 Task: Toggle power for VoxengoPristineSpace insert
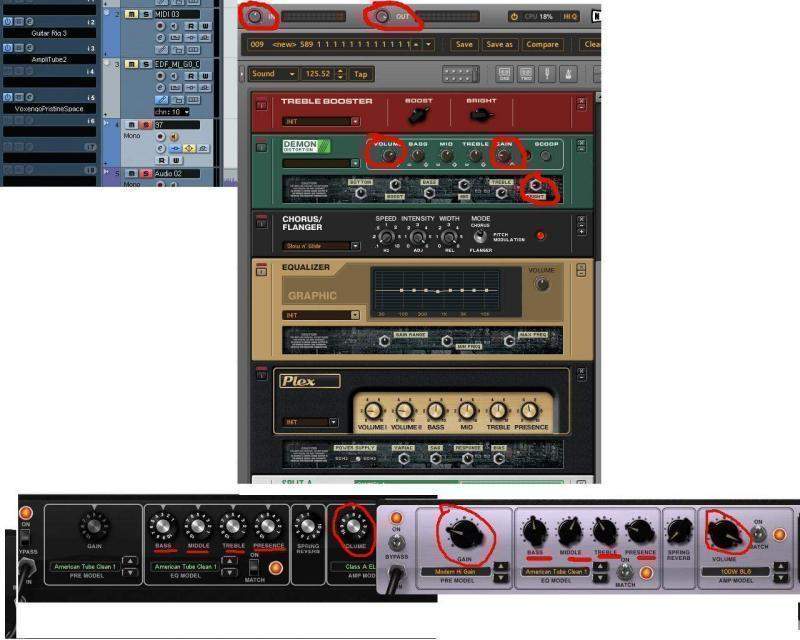8,97
